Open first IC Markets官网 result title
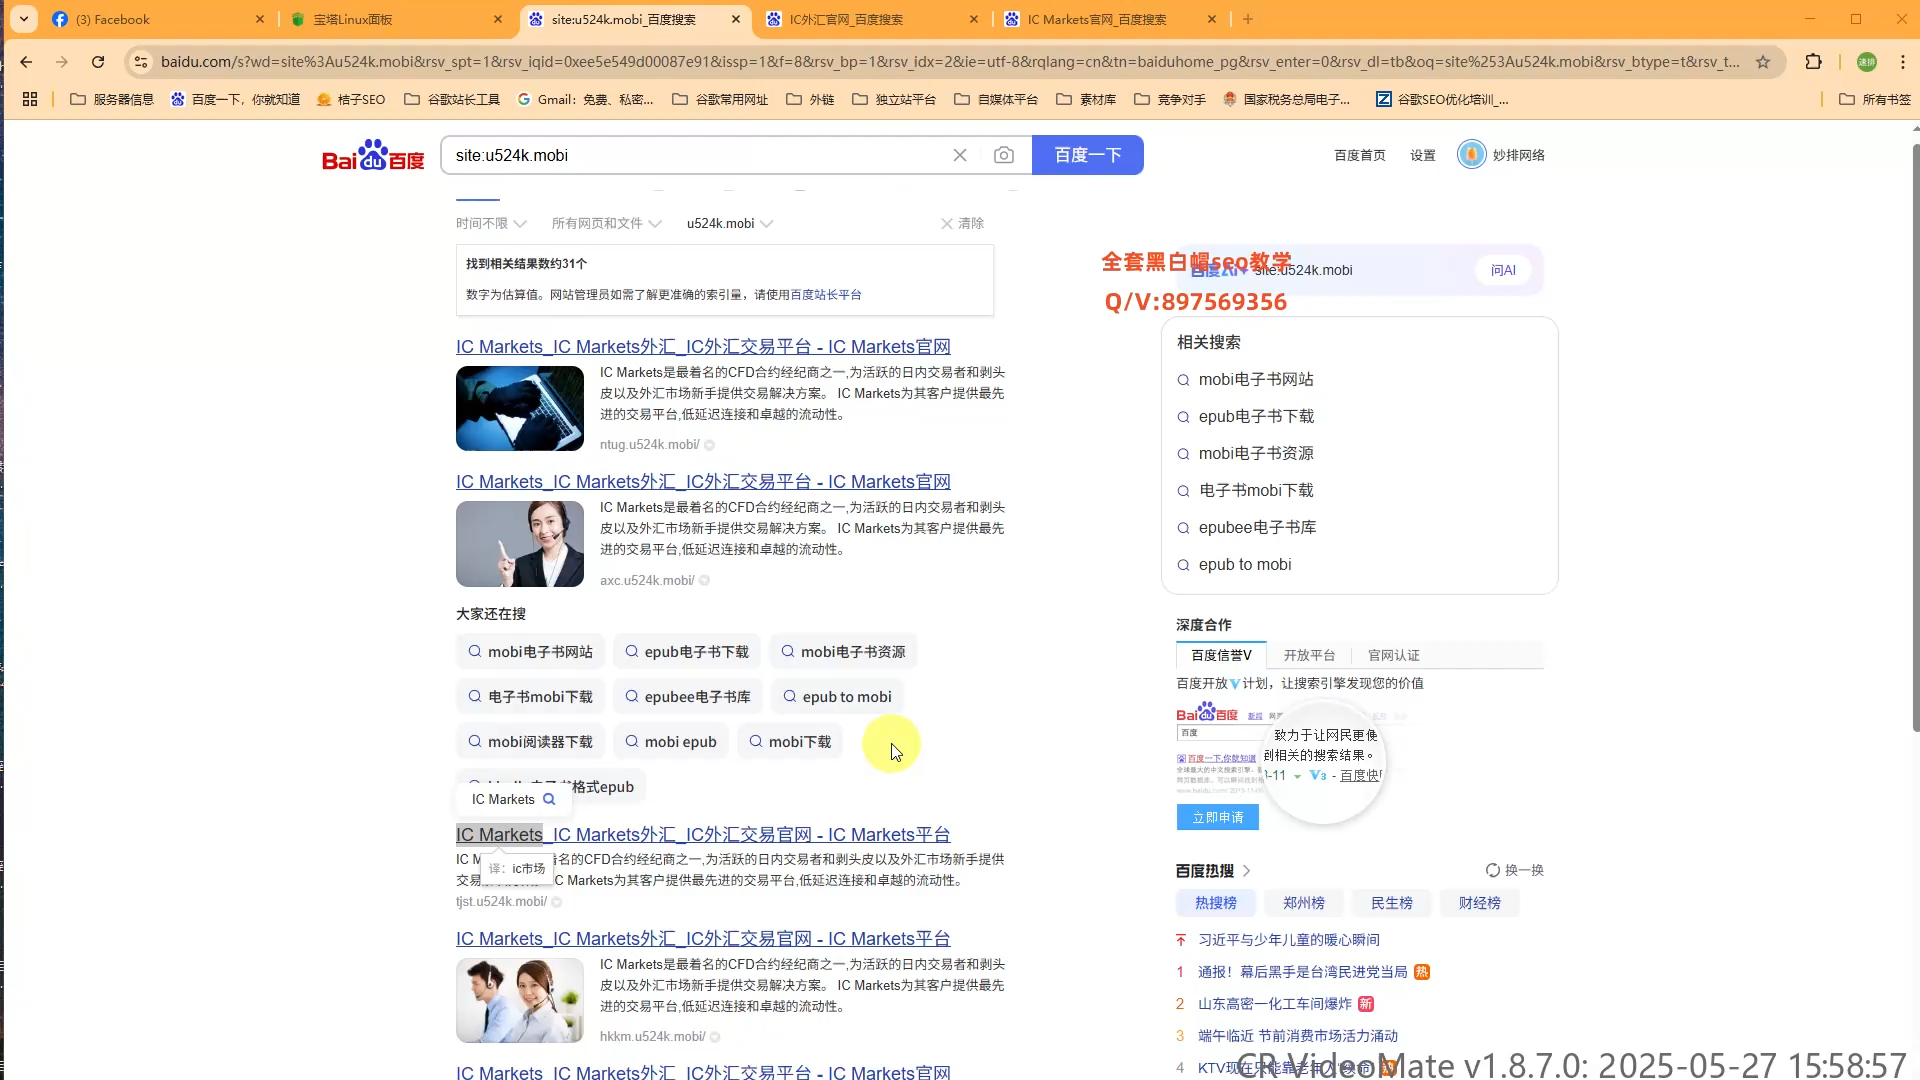The height and width of the screenshot is (1080, 1920). pos(703,347)
